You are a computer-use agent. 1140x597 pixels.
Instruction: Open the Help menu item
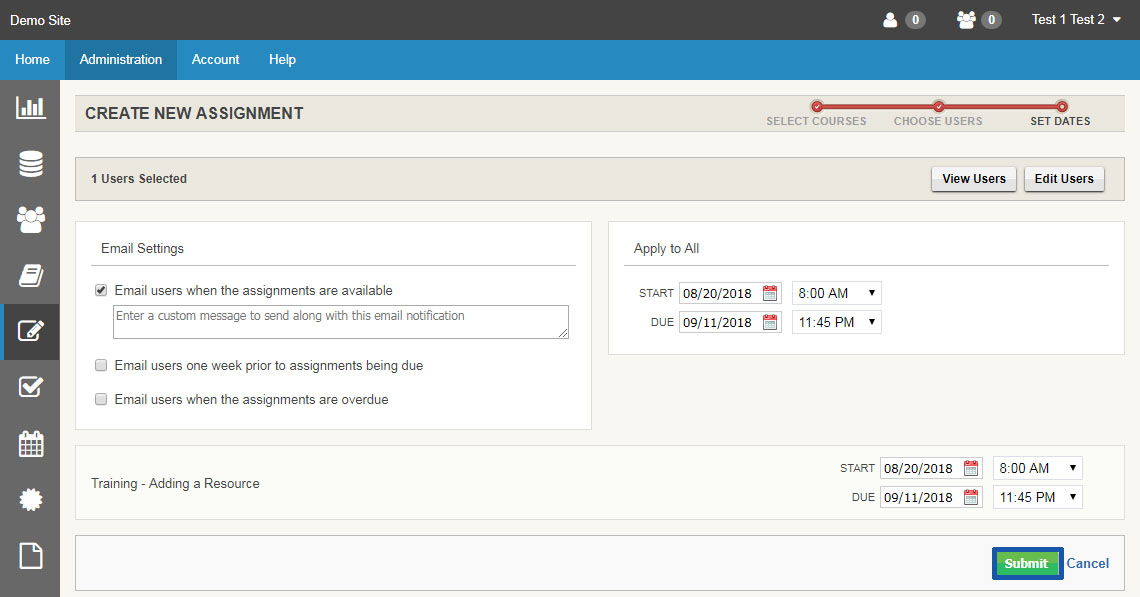coord(282,59)
